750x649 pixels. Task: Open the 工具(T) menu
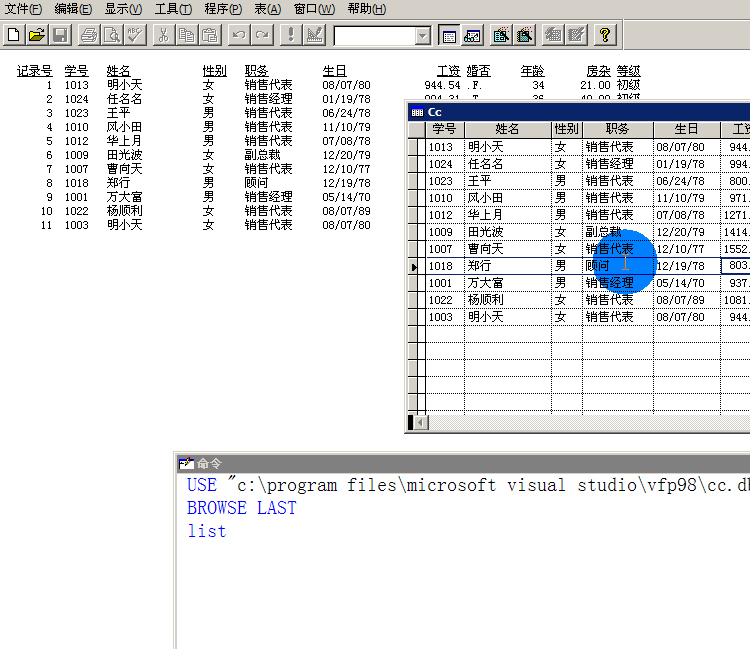coord(173,9)
